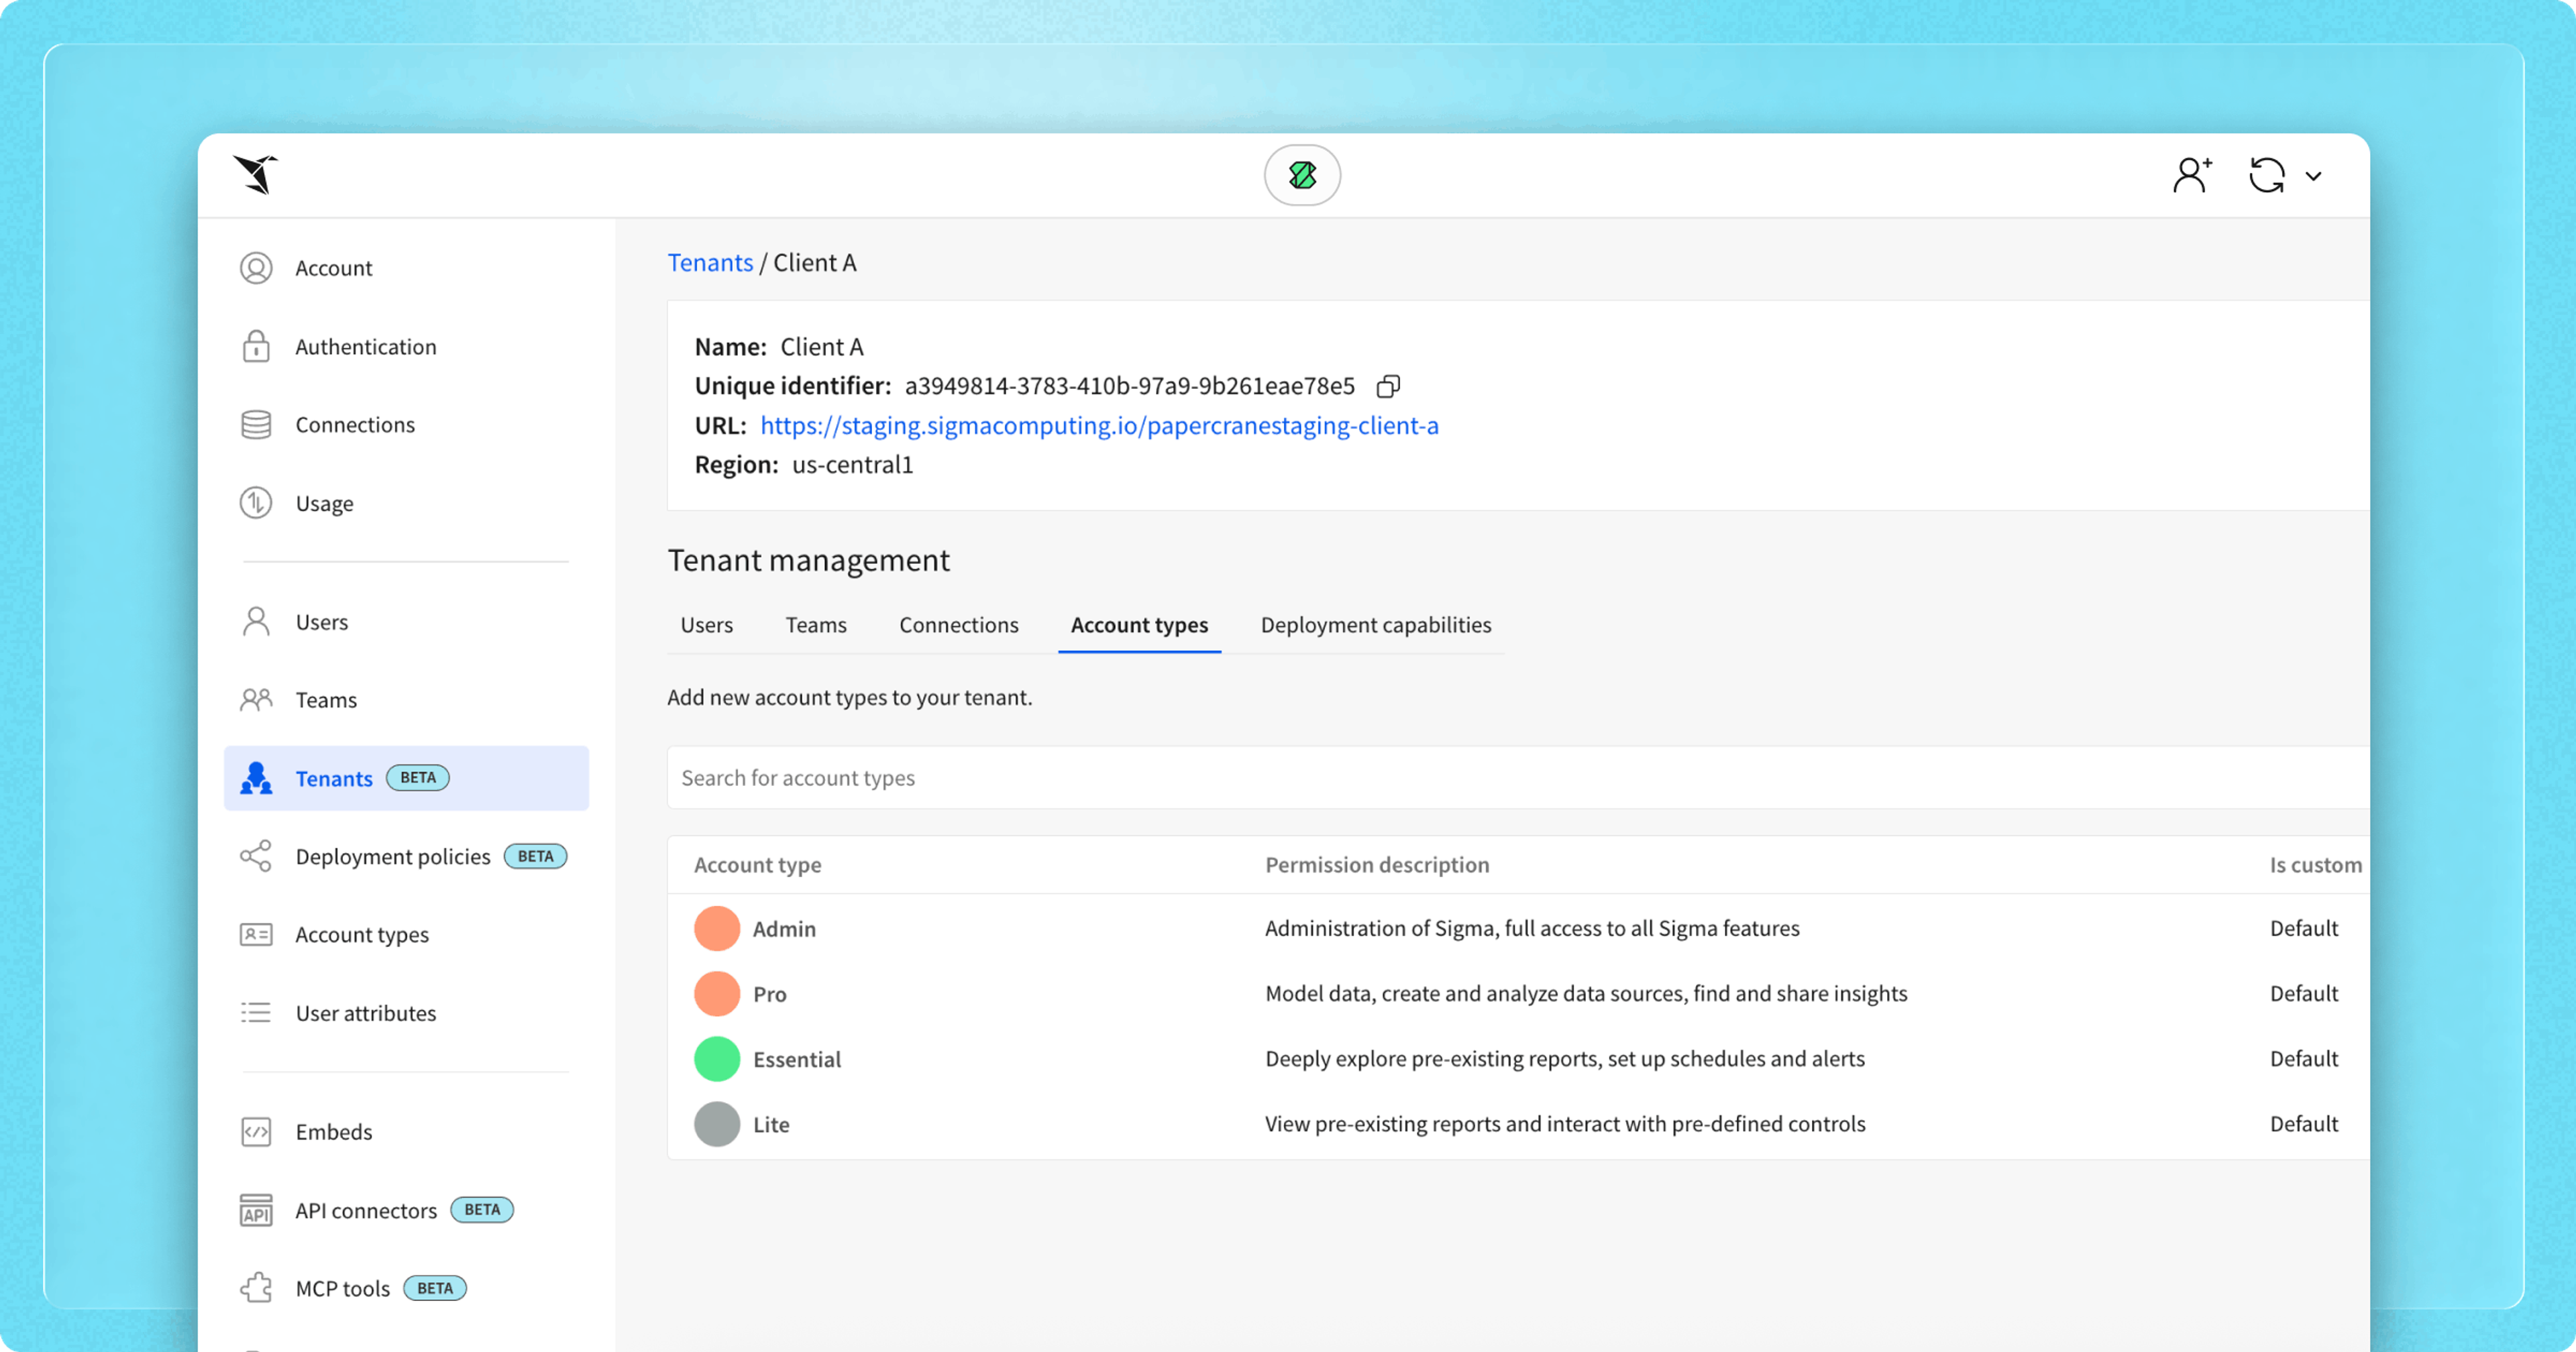
Task: Click the User attributes list icon
Action: [256, 1012]
